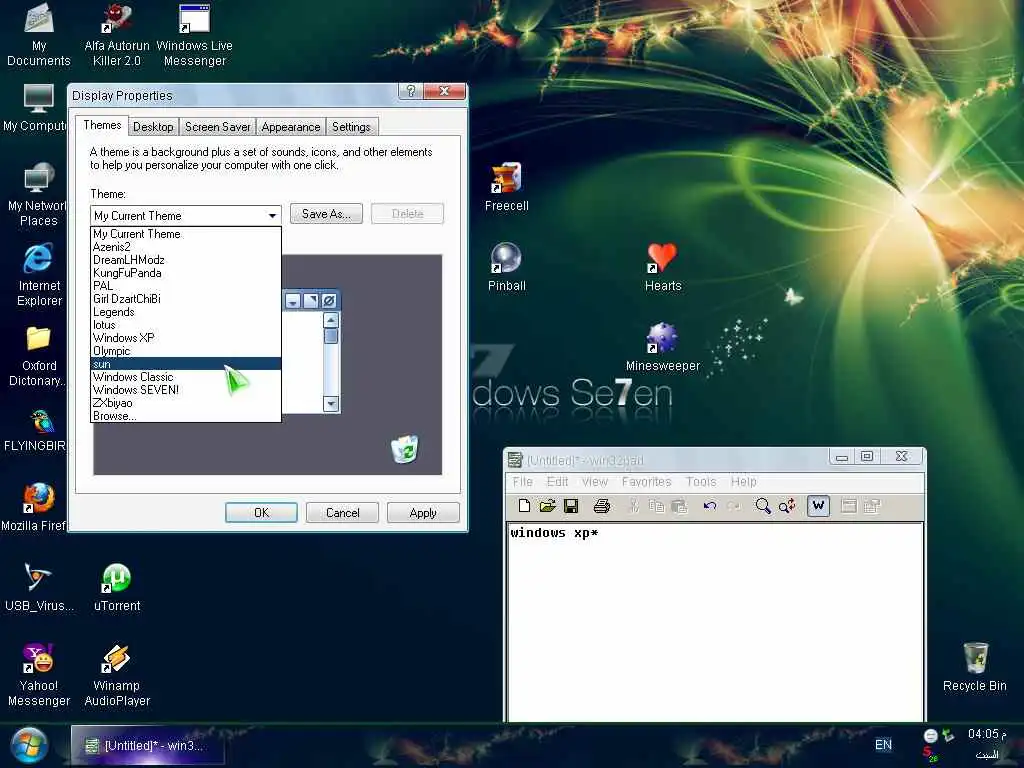Image resolution: width=1024 pixels, height=768 pixels.
Task: Choose PAL theme option
Action: click(185, 285)
